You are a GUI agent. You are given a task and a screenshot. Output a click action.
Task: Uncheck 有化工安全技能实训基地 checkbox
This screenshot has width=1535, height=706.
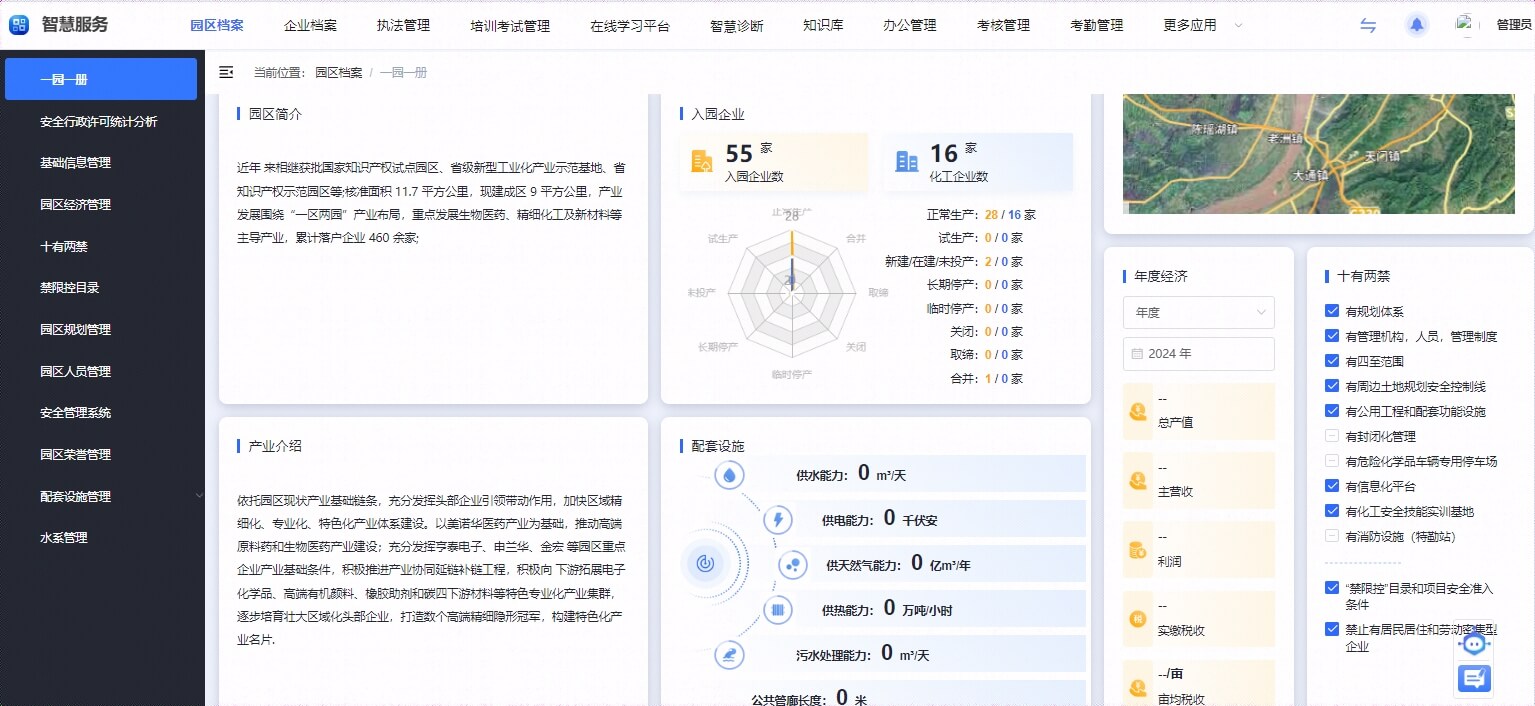click(1331, 511)
